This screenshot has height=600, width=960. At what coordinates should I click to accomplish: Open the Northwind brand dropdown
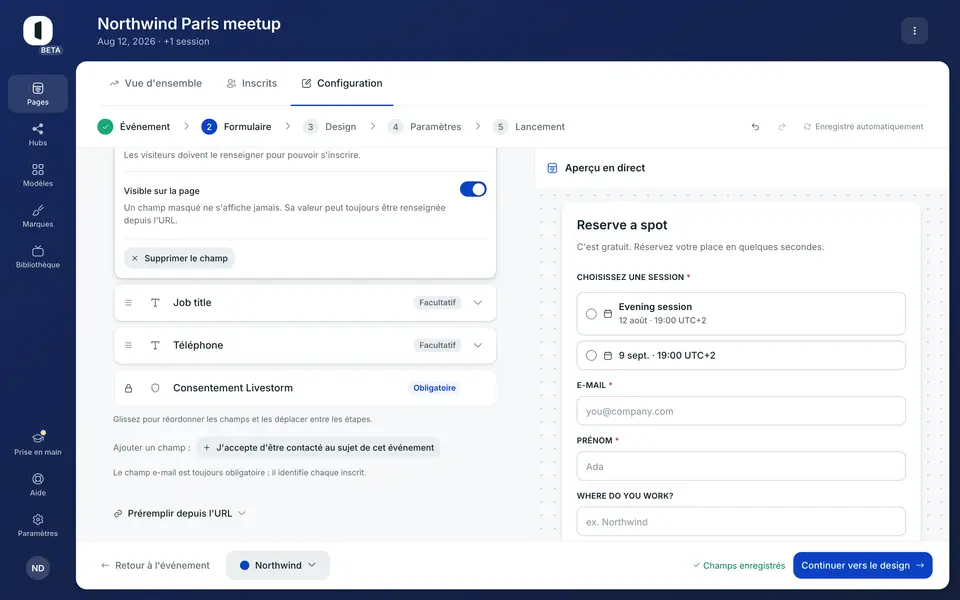click(278, 565)
